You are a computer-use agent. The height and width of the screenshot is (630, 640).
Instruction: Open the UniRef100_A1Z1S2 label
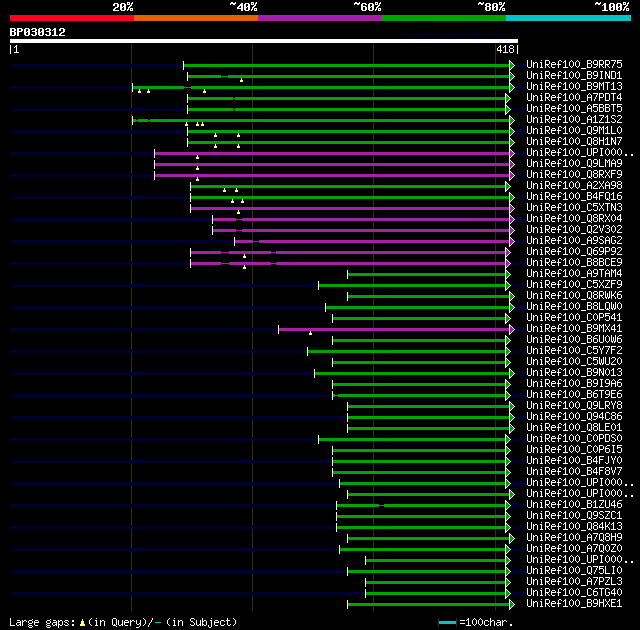pos(574,120)
